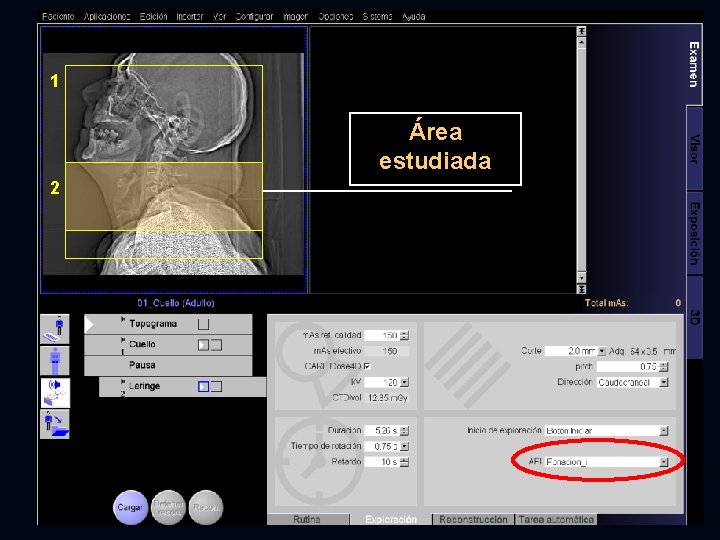Viewport: 720px width, 540px height.
Task: Click the lateral topogram image
Action: (x=174, y=164)
